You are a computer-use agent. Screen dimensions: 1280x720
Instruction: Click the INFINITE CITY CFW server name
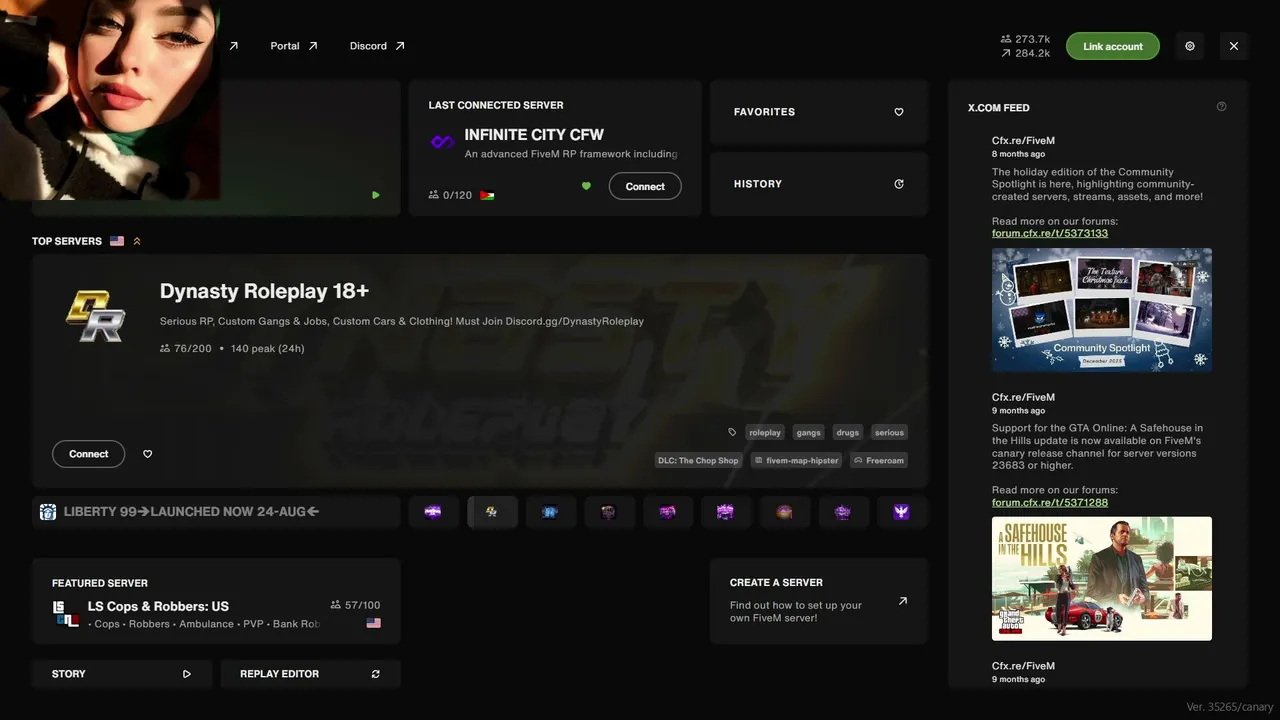(534, 135)
